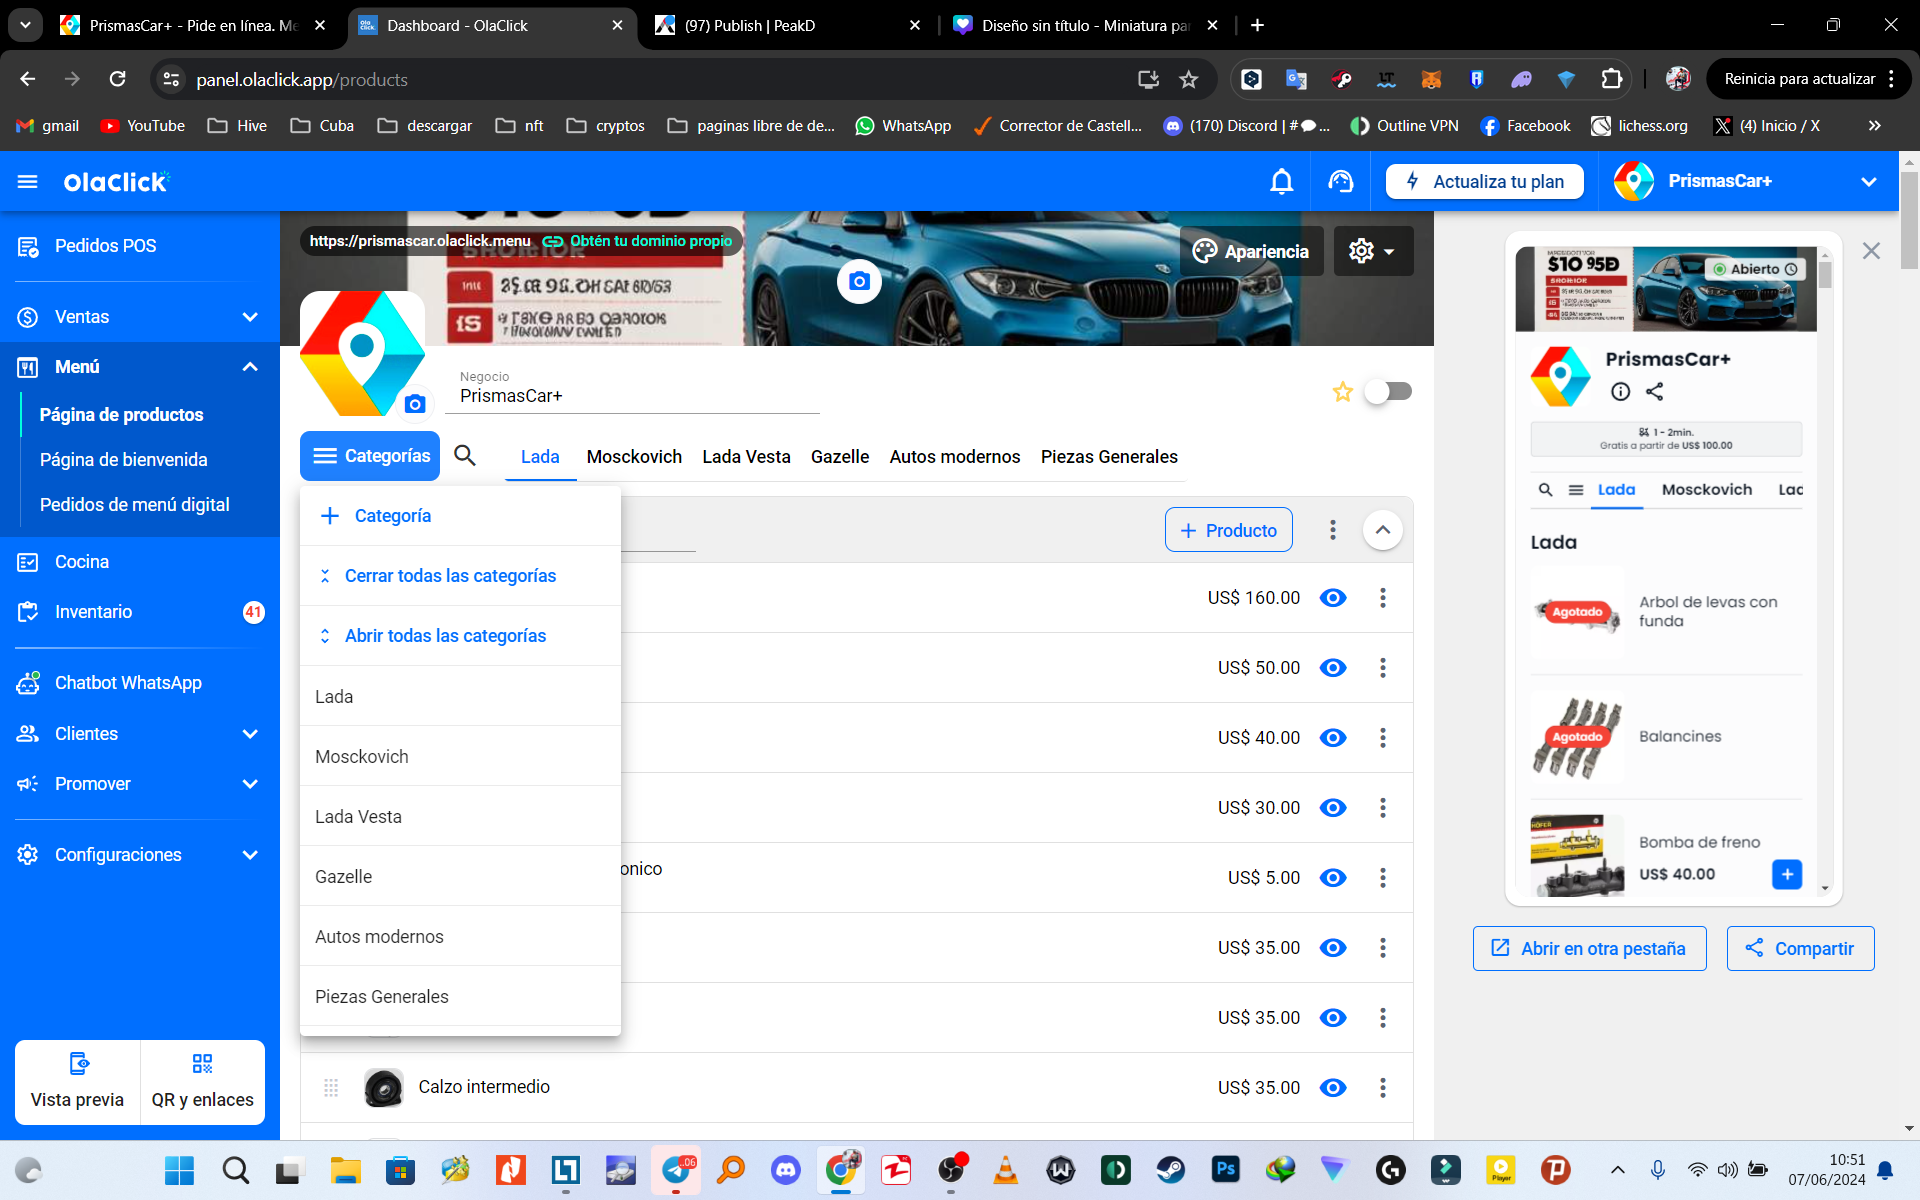Click the Actualiza tu plan button

tap(1485, 181)
